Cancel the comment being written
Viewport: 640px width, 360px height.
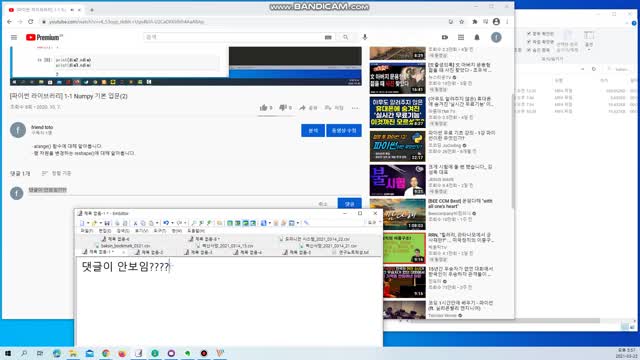pos(323,204)
